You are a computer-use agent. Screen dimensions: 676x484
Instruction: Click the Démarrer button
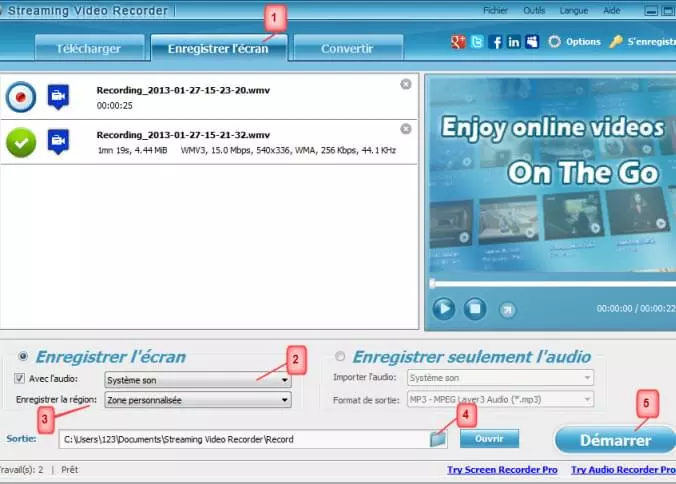coord(616,440)
